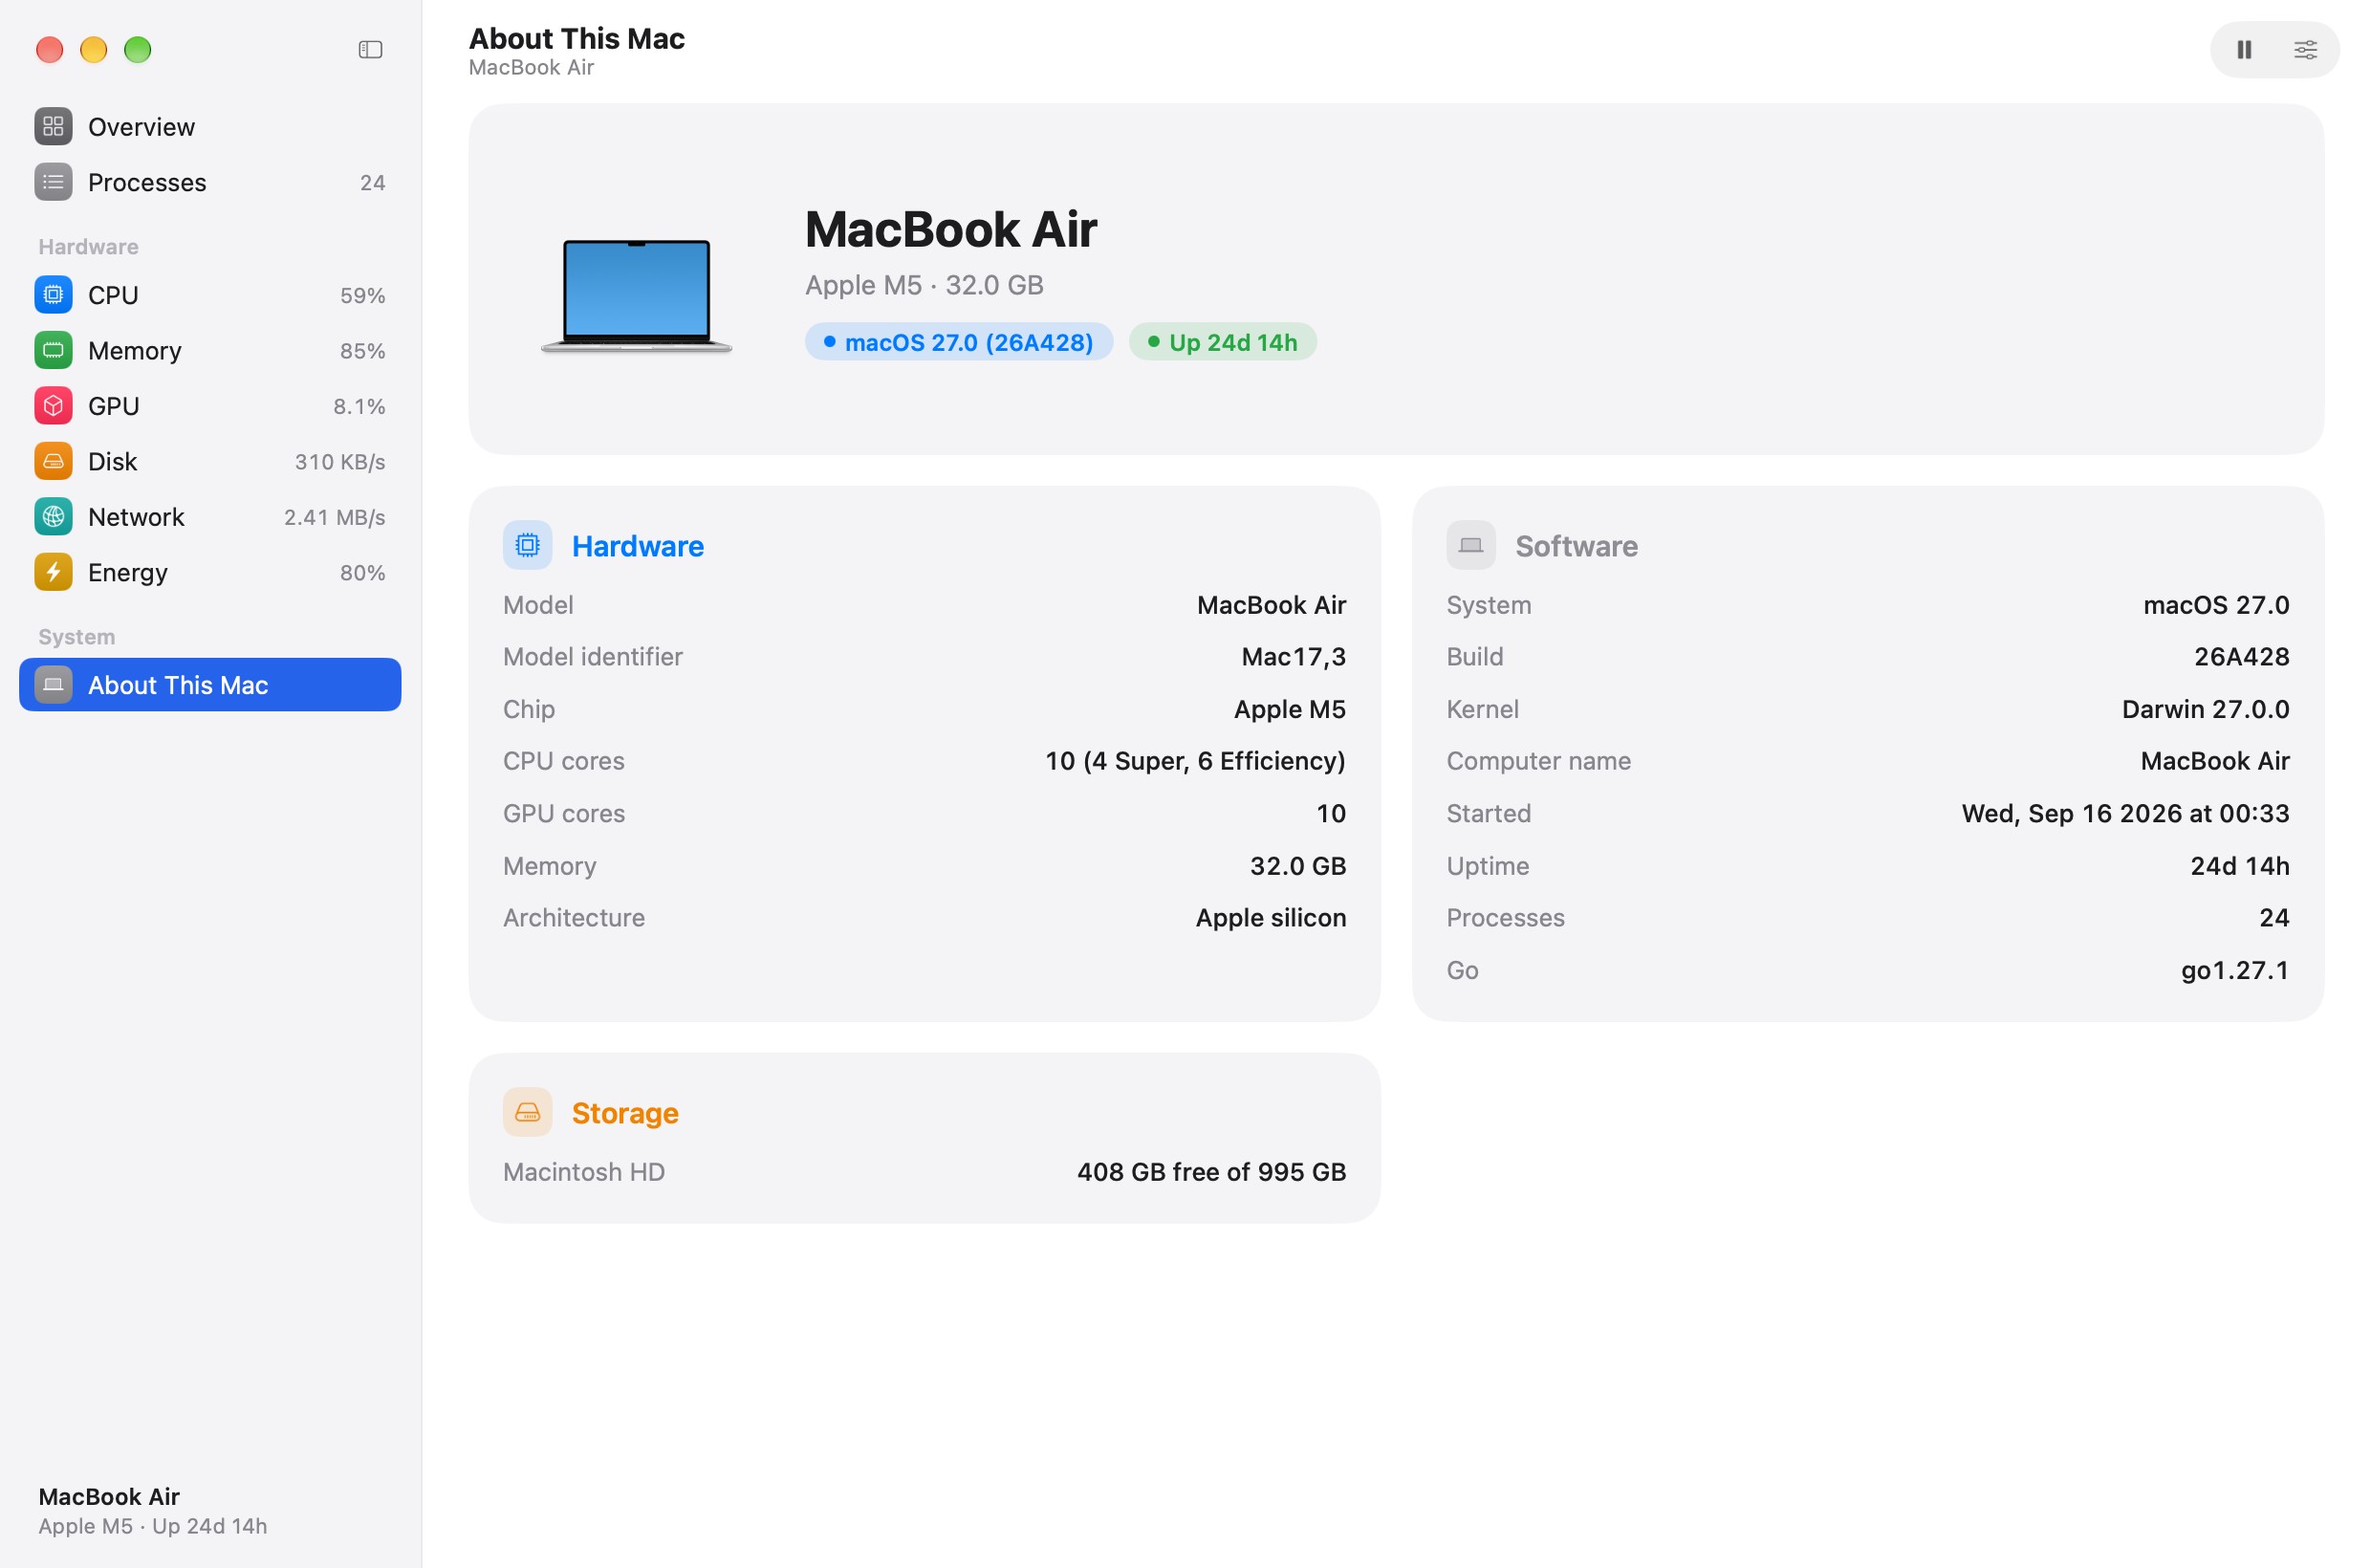Click 'Wed, Sep 16 2026 at 00:33'
This screenshot has height=1568, width=2371.
pyautogui.click(x=2125, y=814)
